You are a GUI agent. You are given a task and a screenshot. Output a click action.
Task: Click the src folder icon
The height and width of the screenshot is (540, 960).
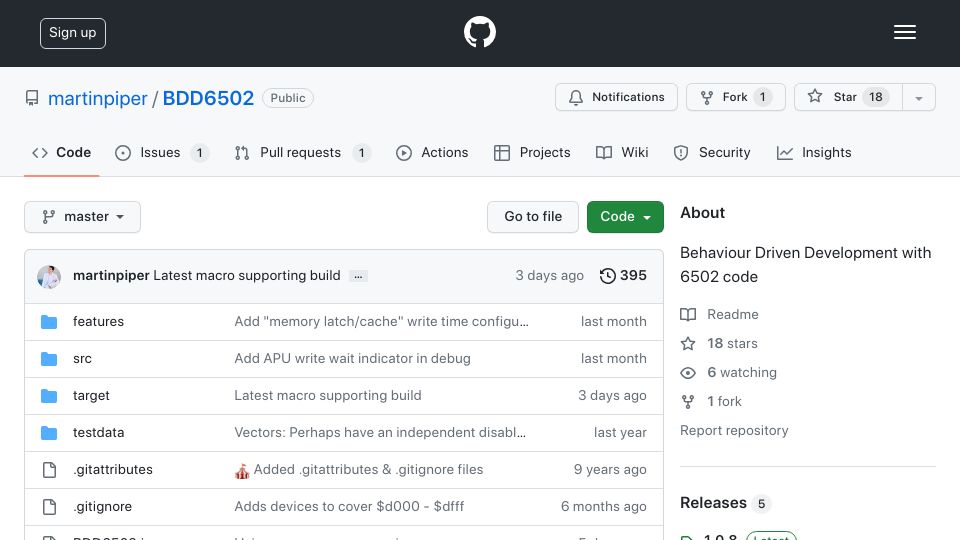(49, 359)
